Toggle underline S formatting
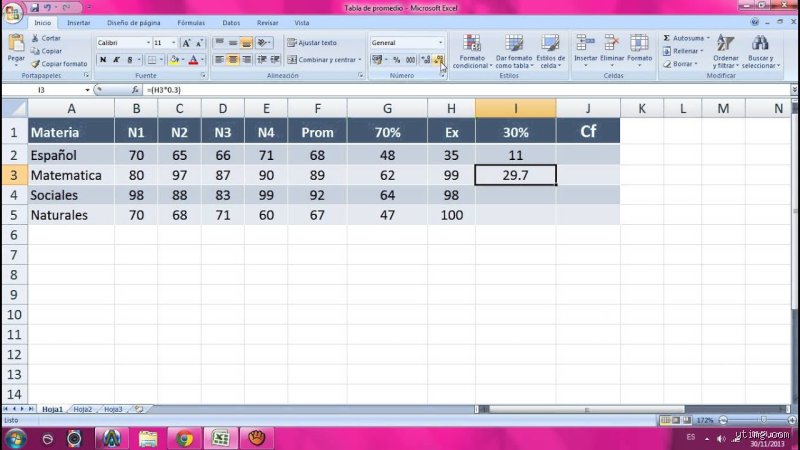Screen dimensions: 800x450 [x=130, y=60]
